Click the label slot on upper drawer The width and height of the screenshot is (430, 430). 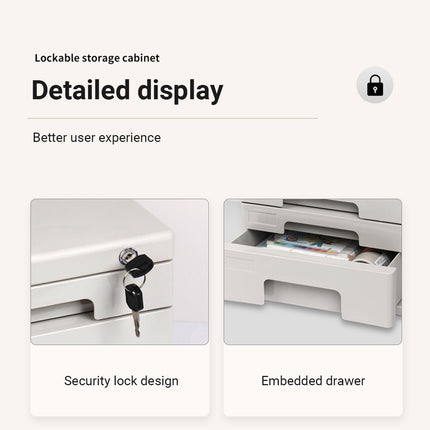coord(264,219)
